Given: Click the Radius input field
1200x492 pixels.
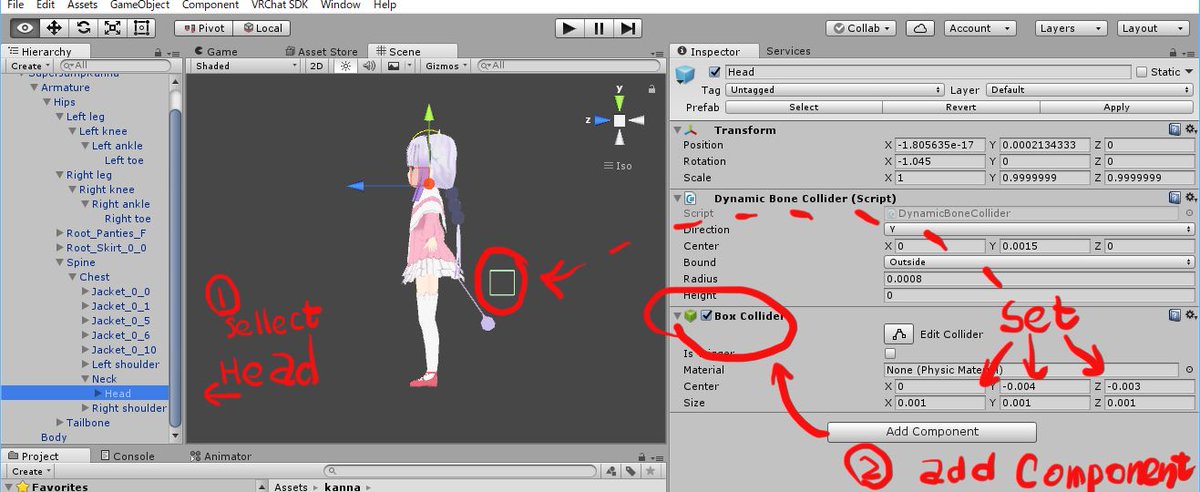Looking at the screenshot, I should (1040, 279).
